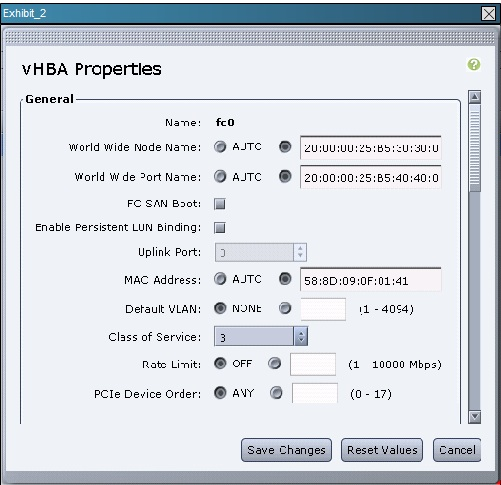Select ANY for PCIe Device Order
Viewport: 501px width, 485px height.
coord(220,393)
